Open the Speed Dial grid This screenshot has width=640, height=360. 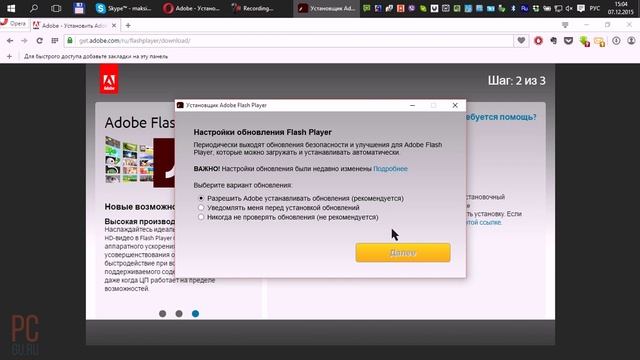click(55, 40)
